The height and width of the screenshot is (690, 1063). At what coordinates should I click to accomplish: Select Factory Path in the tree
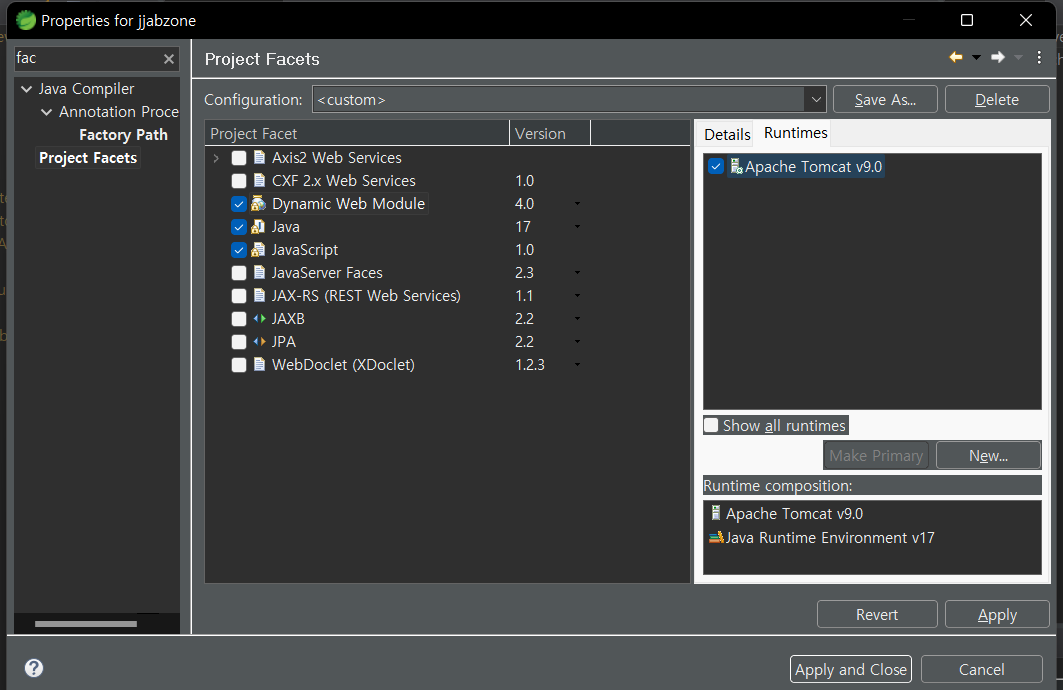tap(123, 135)
